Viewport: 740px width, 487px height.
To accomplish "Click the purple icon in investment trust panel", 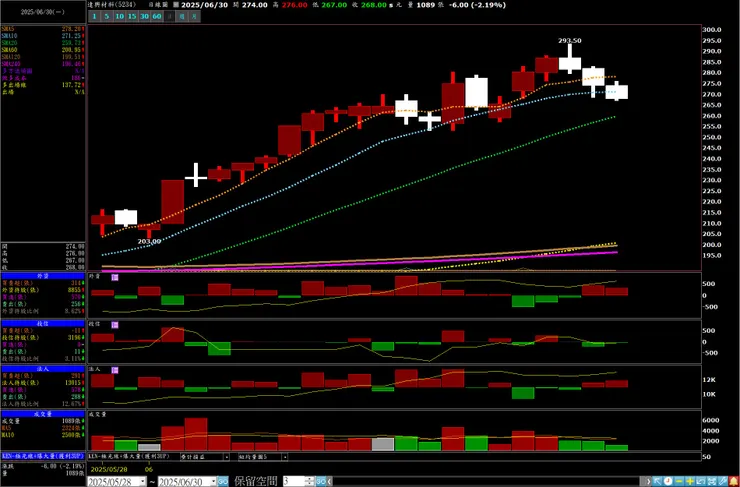I will 115,325.
